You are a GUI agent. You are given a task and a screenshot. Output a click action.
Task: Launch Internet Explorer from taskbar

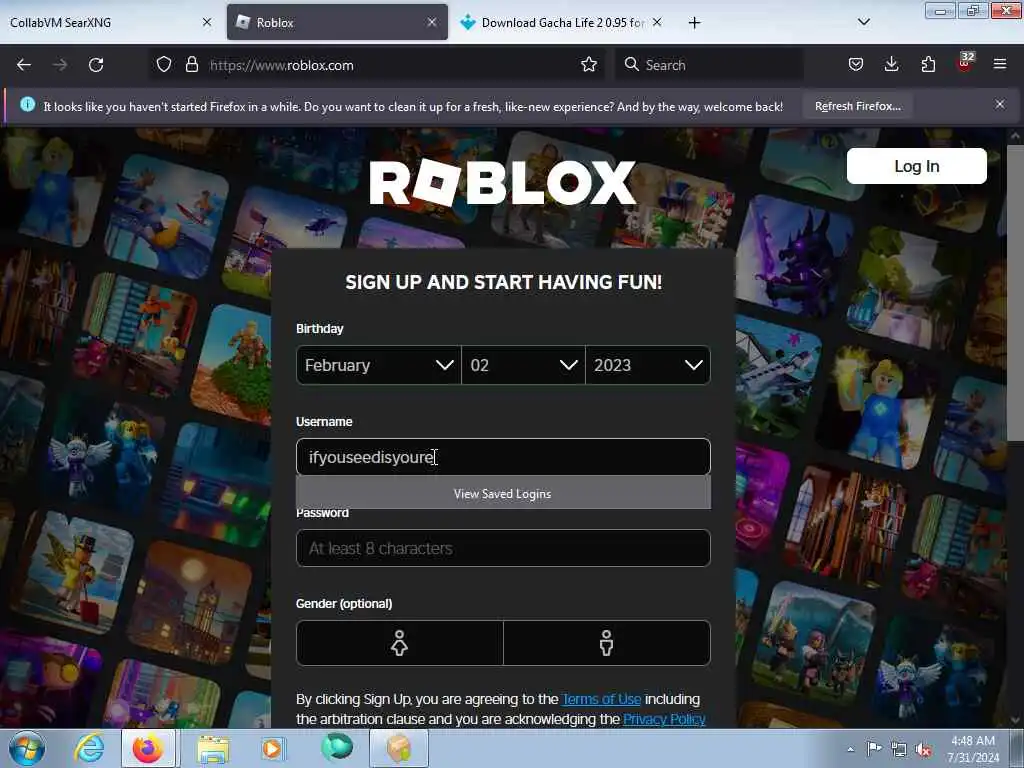click(89, 748)
